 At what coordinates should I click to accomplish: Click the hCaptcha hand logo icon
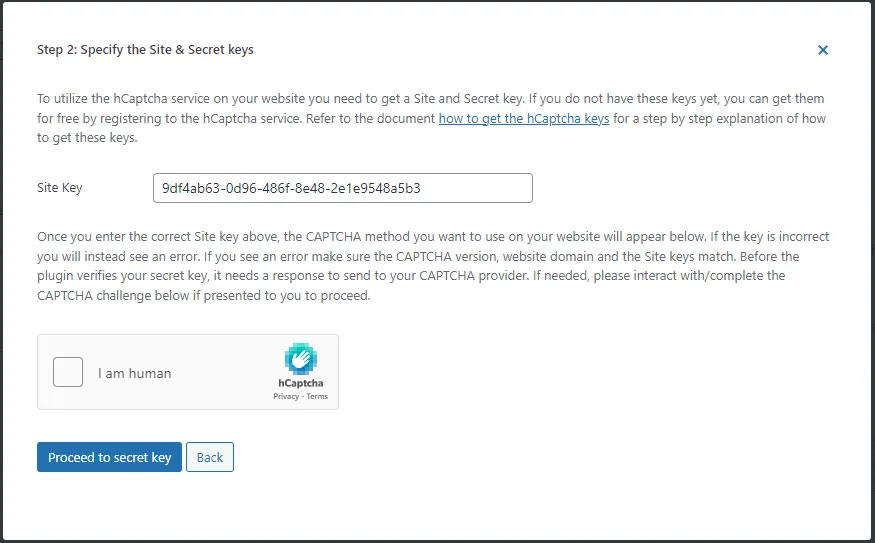tap(301, 358)
